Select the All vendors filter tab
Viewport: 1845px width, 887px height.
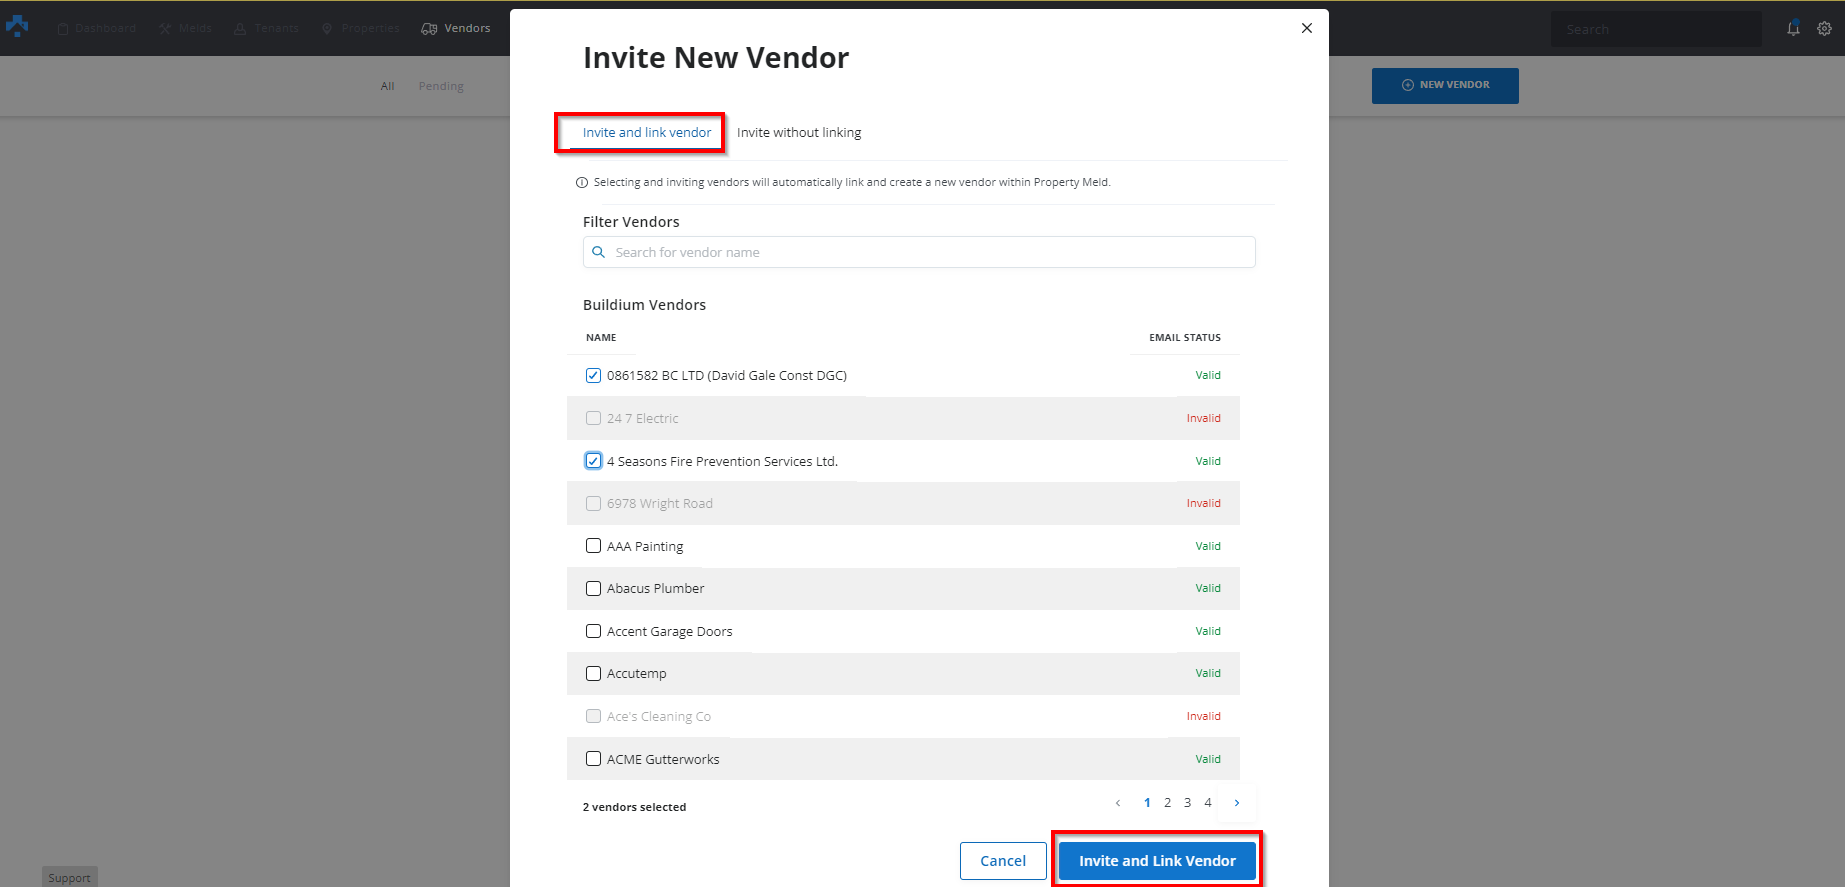click(387, 86)
